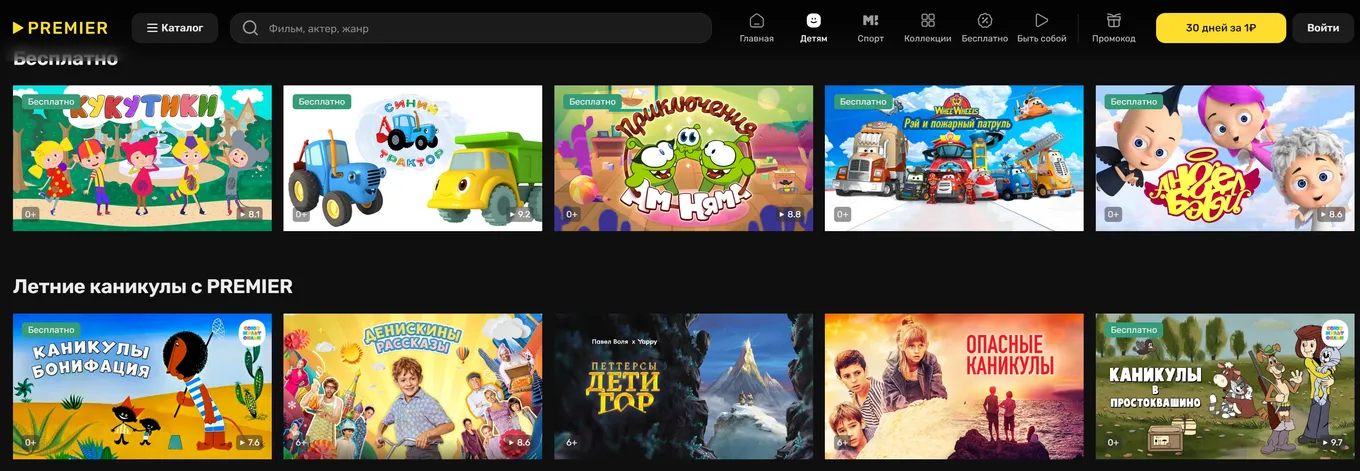This screenshot has height=471, width=1360.
Task: Click the Бесплатно badge on Синий трактор
Action: click(x=322, y=102)
